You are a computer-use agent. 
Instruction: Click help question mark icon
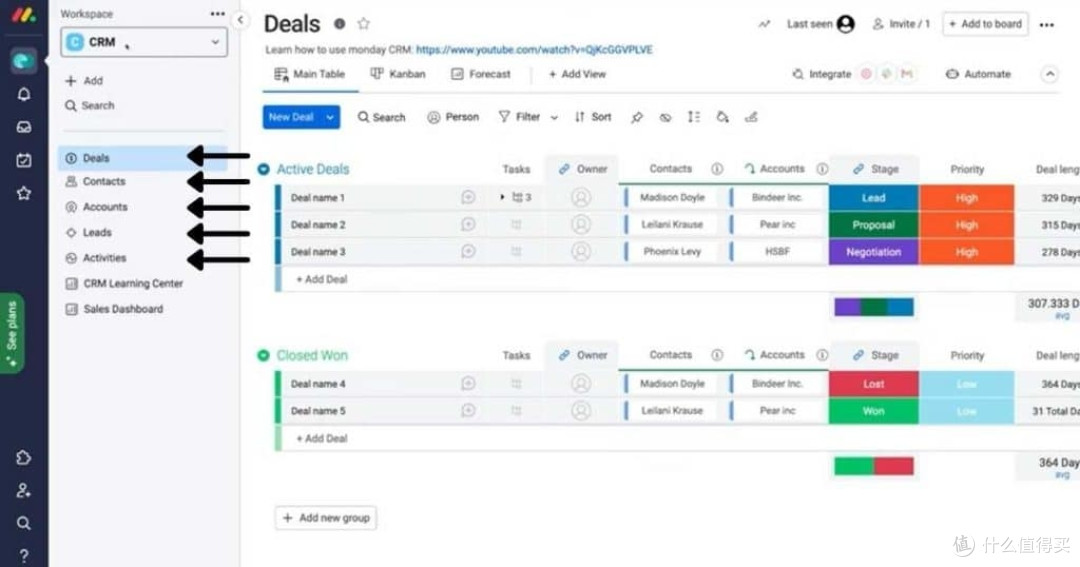(23, 555)
